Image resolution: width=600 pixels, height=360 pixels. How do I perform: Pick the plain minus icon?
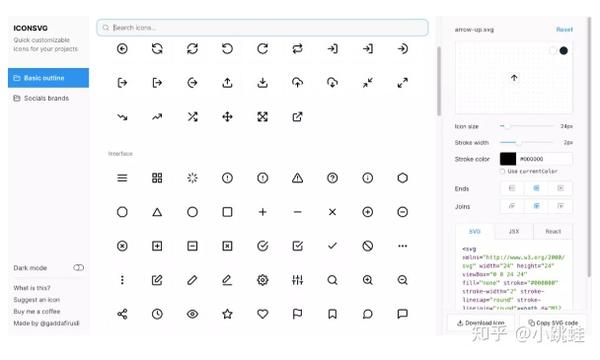297,212
